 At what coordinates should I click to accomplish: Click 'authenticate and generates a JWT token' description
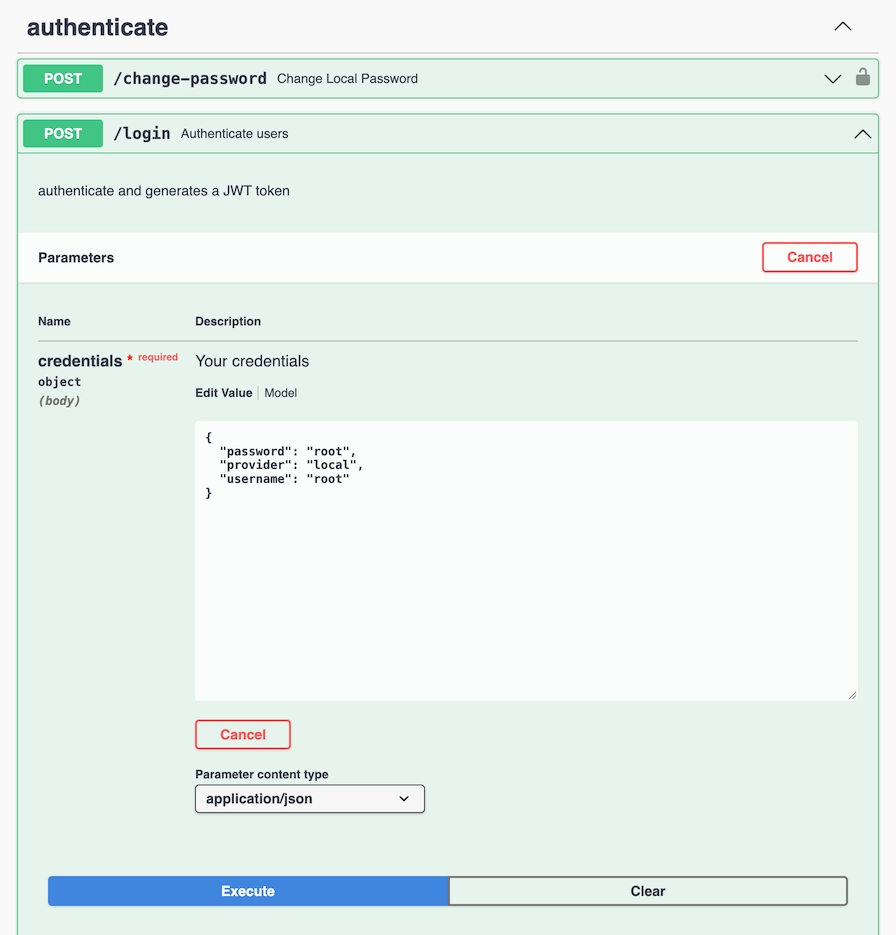point(164,191)
